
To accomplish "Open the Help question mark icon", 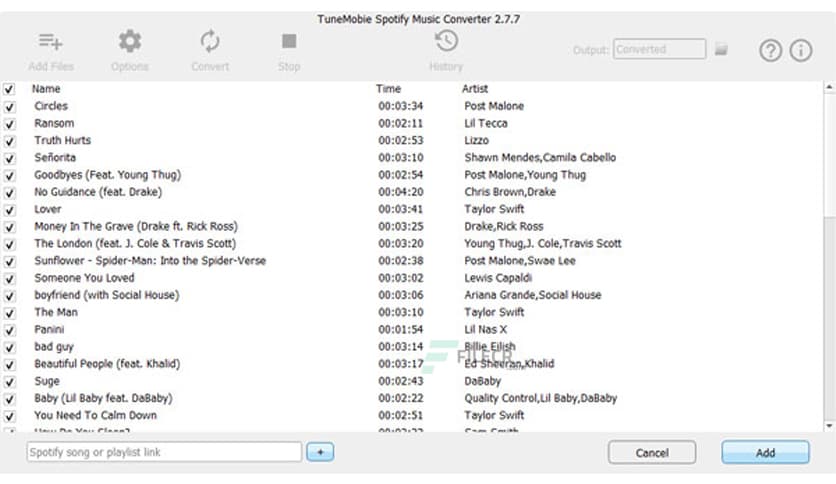I will [770, 51].
